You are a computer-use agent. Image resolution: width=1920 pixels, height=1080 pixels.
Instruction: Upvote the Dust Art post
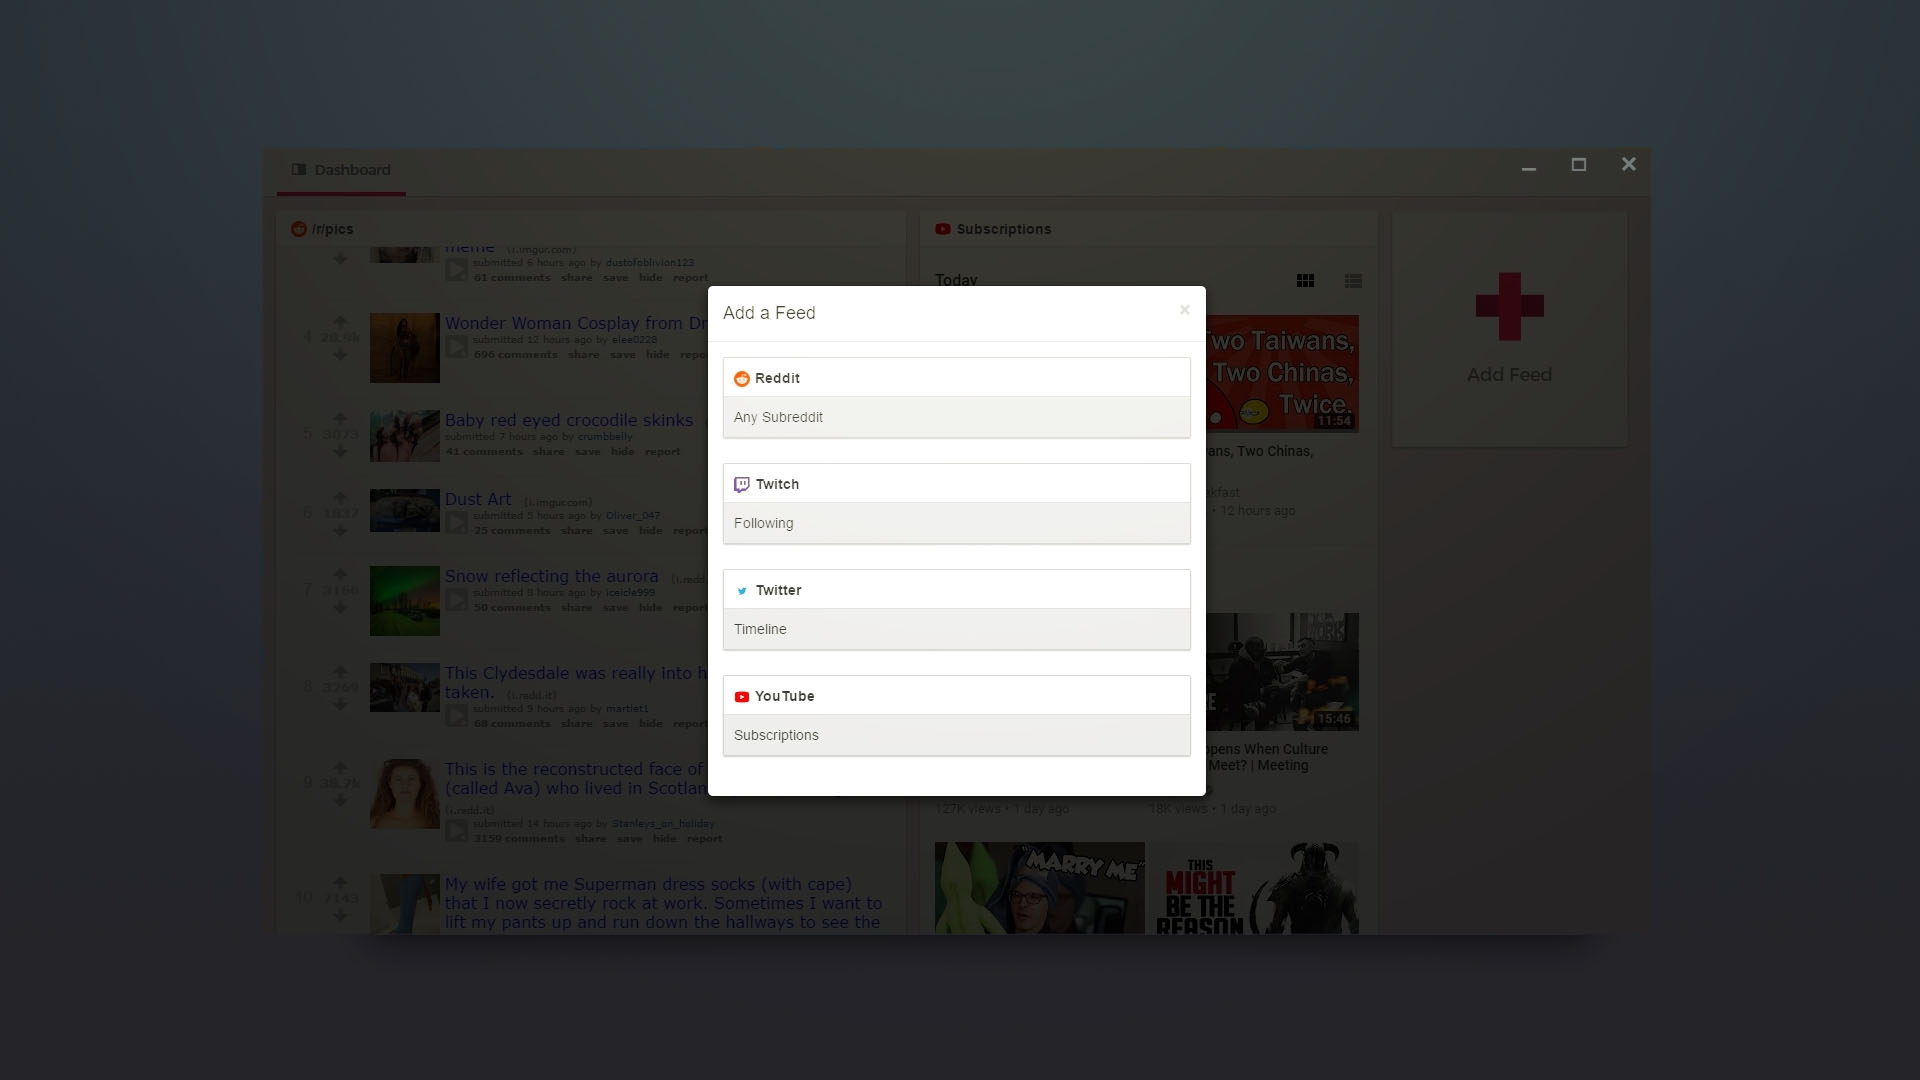[340, 497]
